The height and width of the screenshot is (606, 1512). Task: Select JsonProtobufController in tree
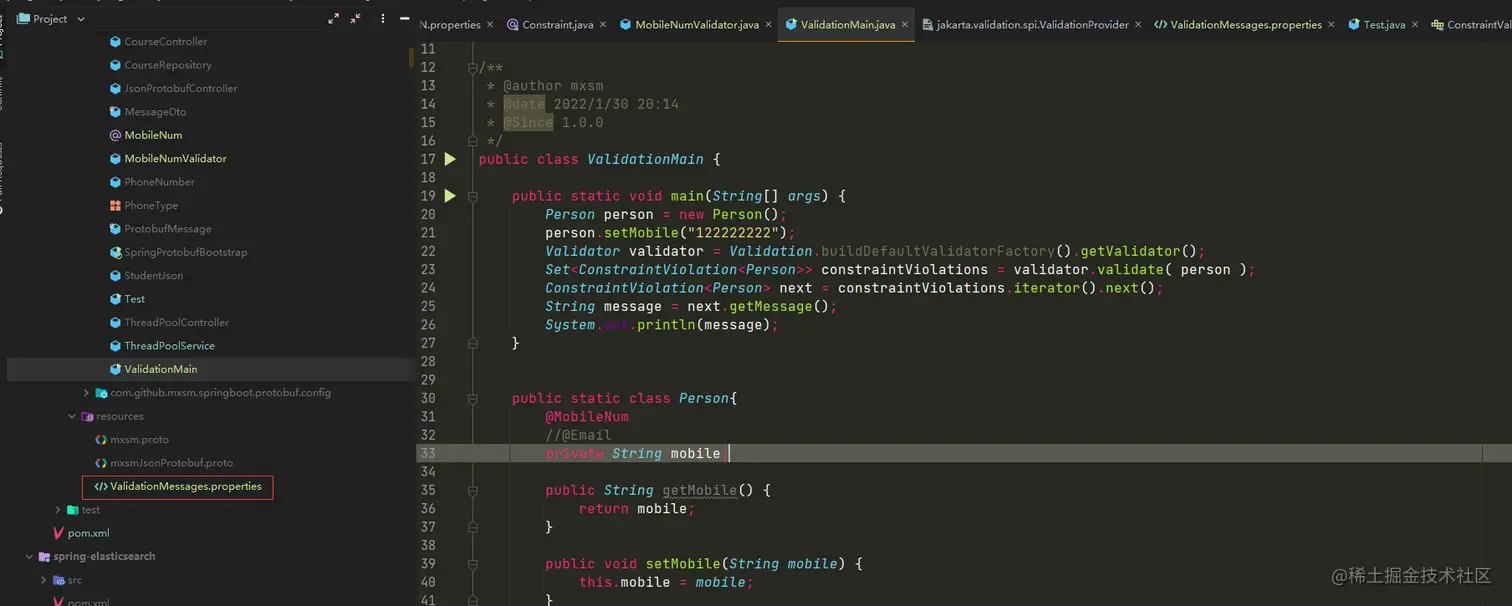click(181, 88)
